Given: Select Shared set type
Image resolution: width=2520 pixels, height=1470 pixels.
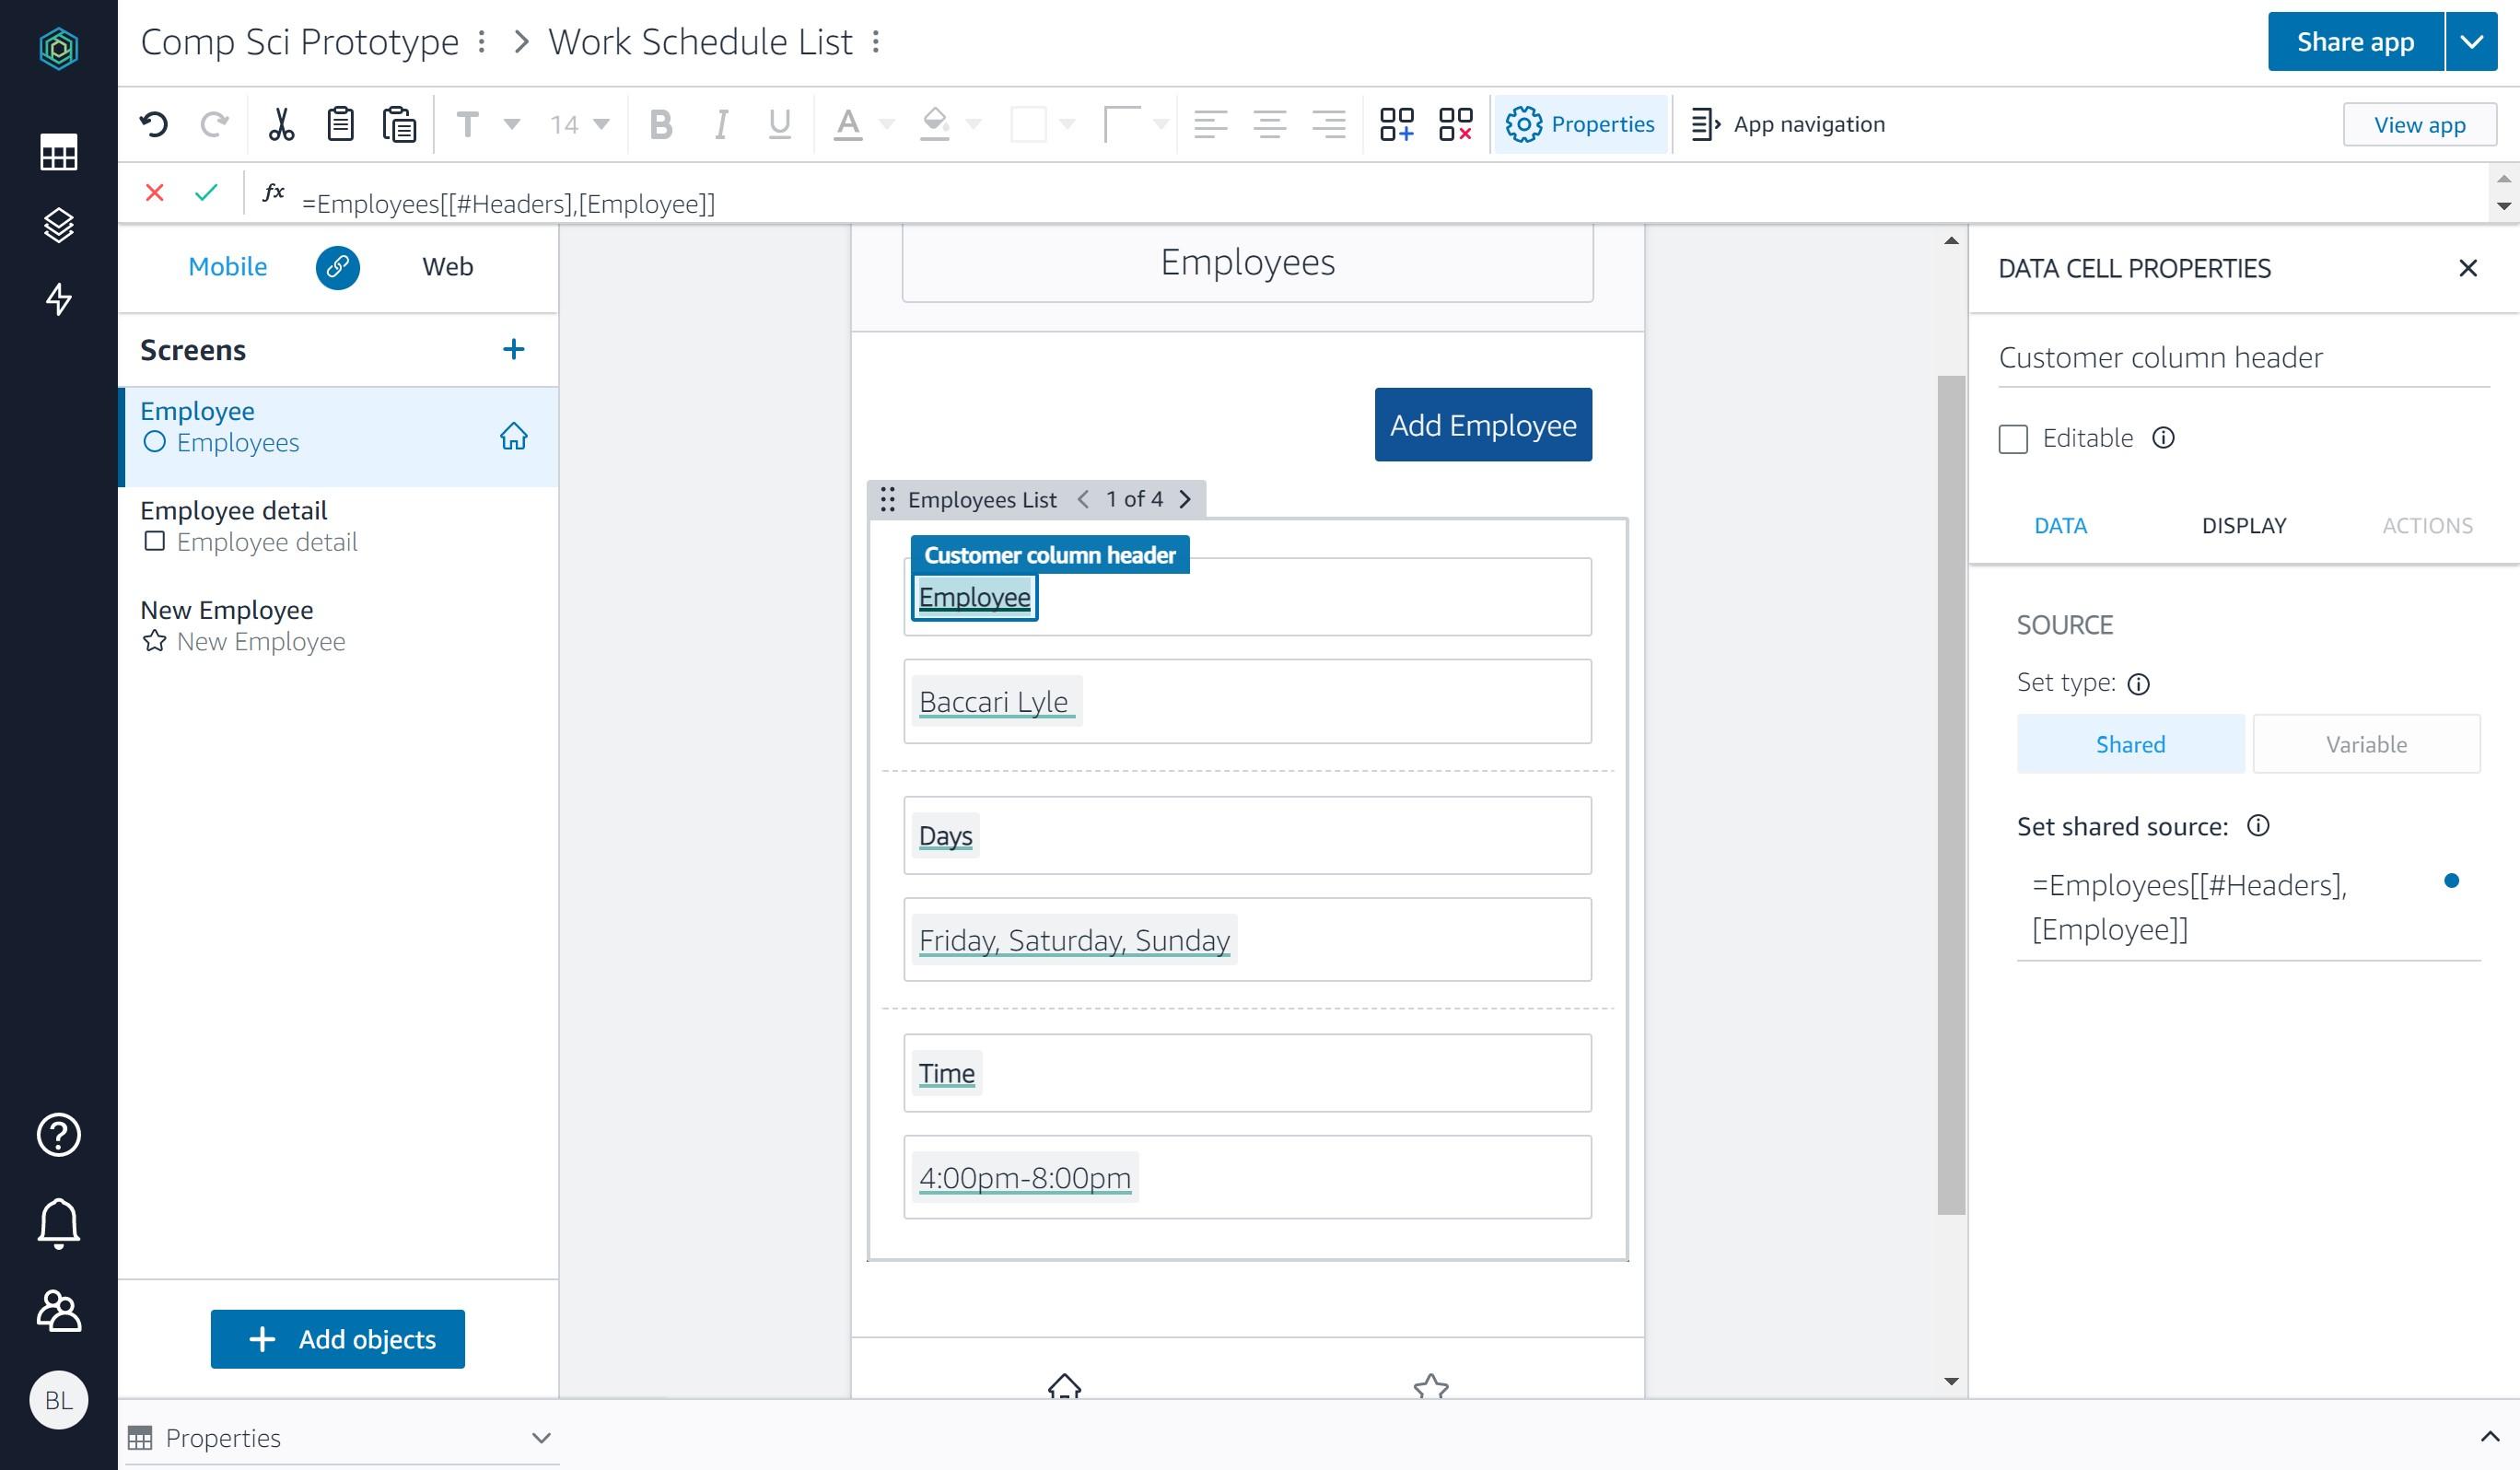Looking at the screenshot, I should coord(2130,744).
